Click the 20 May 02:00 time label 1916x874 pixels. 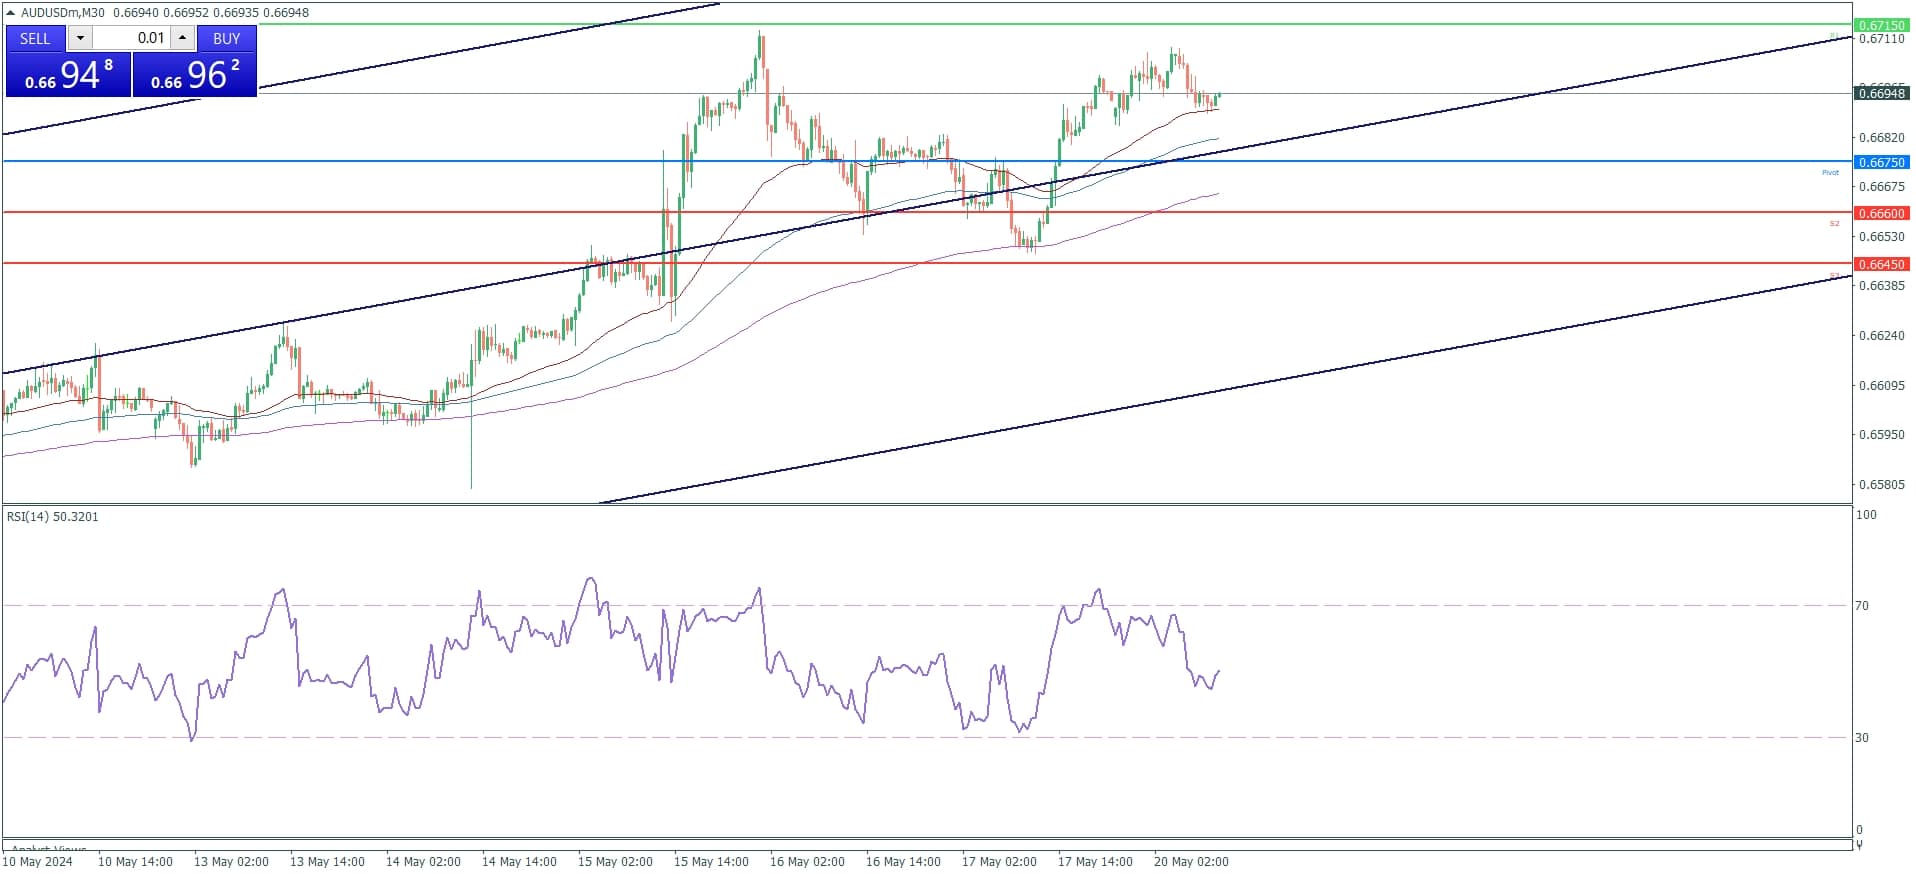pos(1191,862)
